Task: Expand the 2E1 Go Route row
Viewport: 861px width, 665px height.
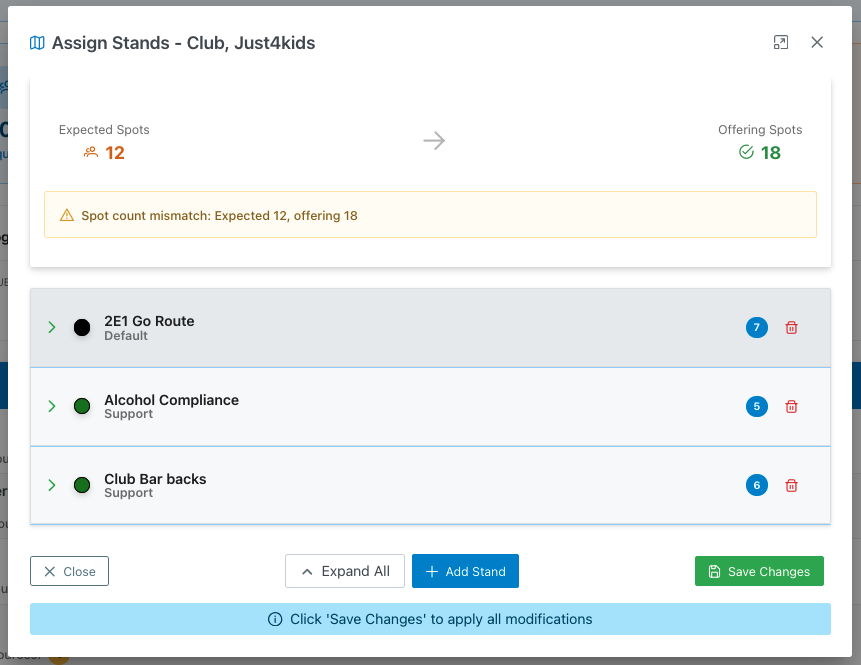Action: coord(52,328)
